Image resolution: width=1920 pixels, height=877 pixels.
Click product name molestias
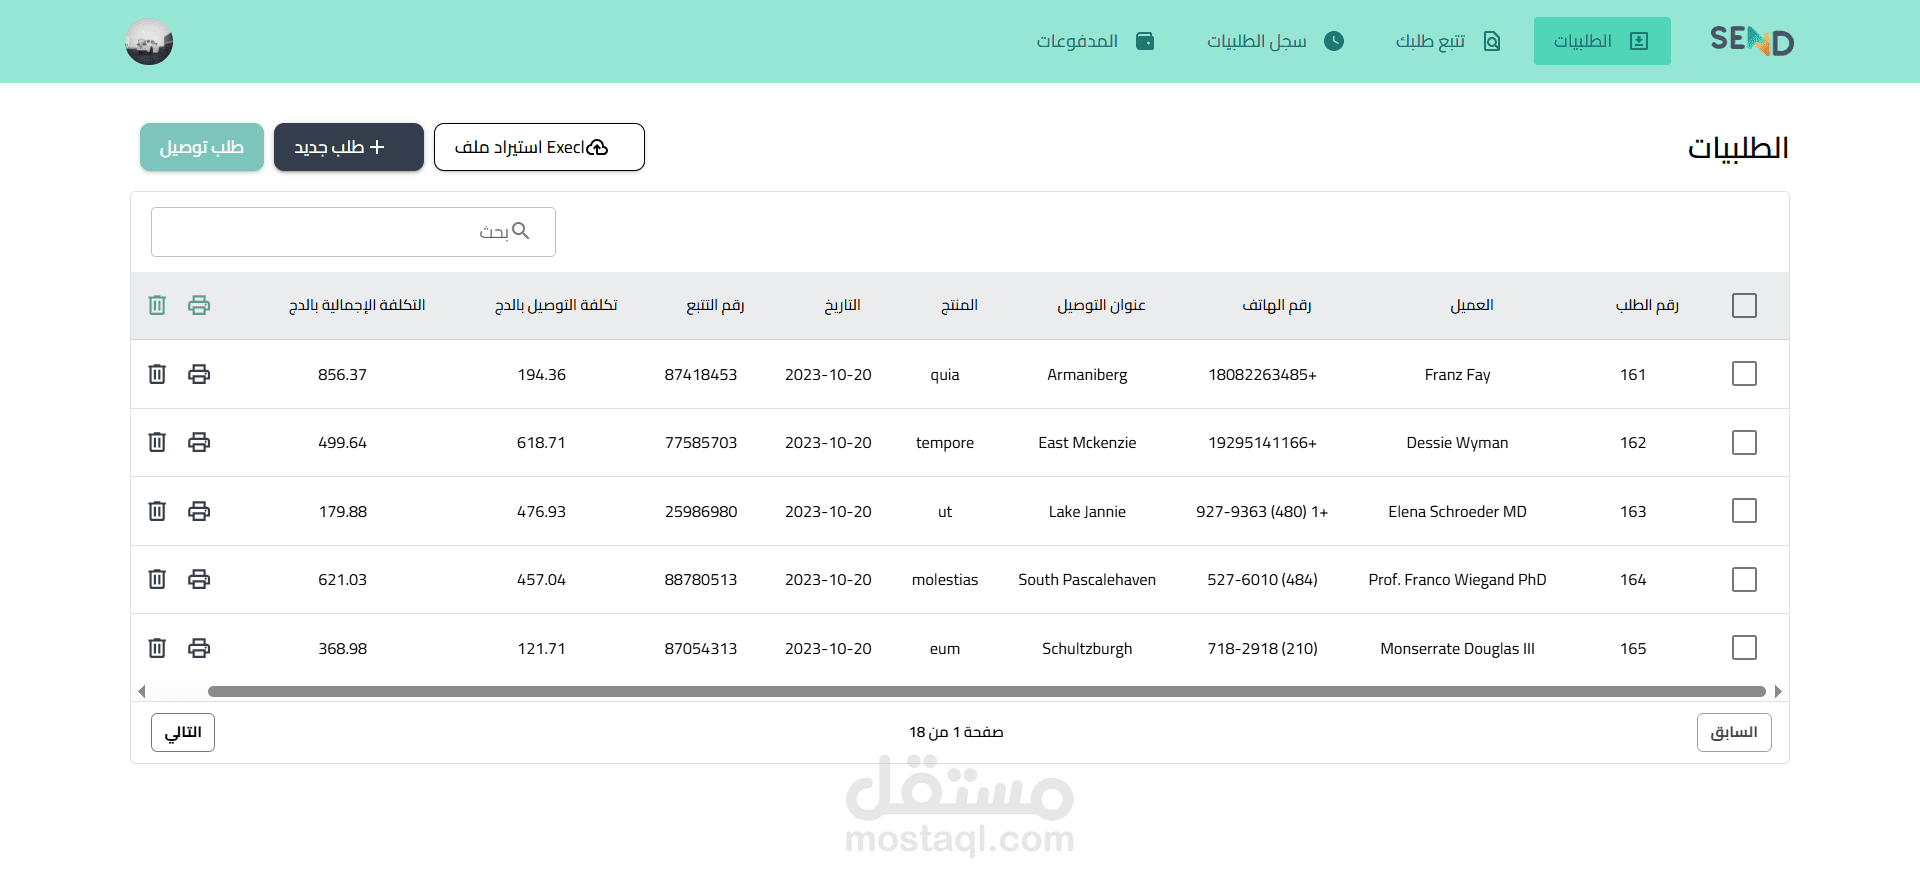945,580
